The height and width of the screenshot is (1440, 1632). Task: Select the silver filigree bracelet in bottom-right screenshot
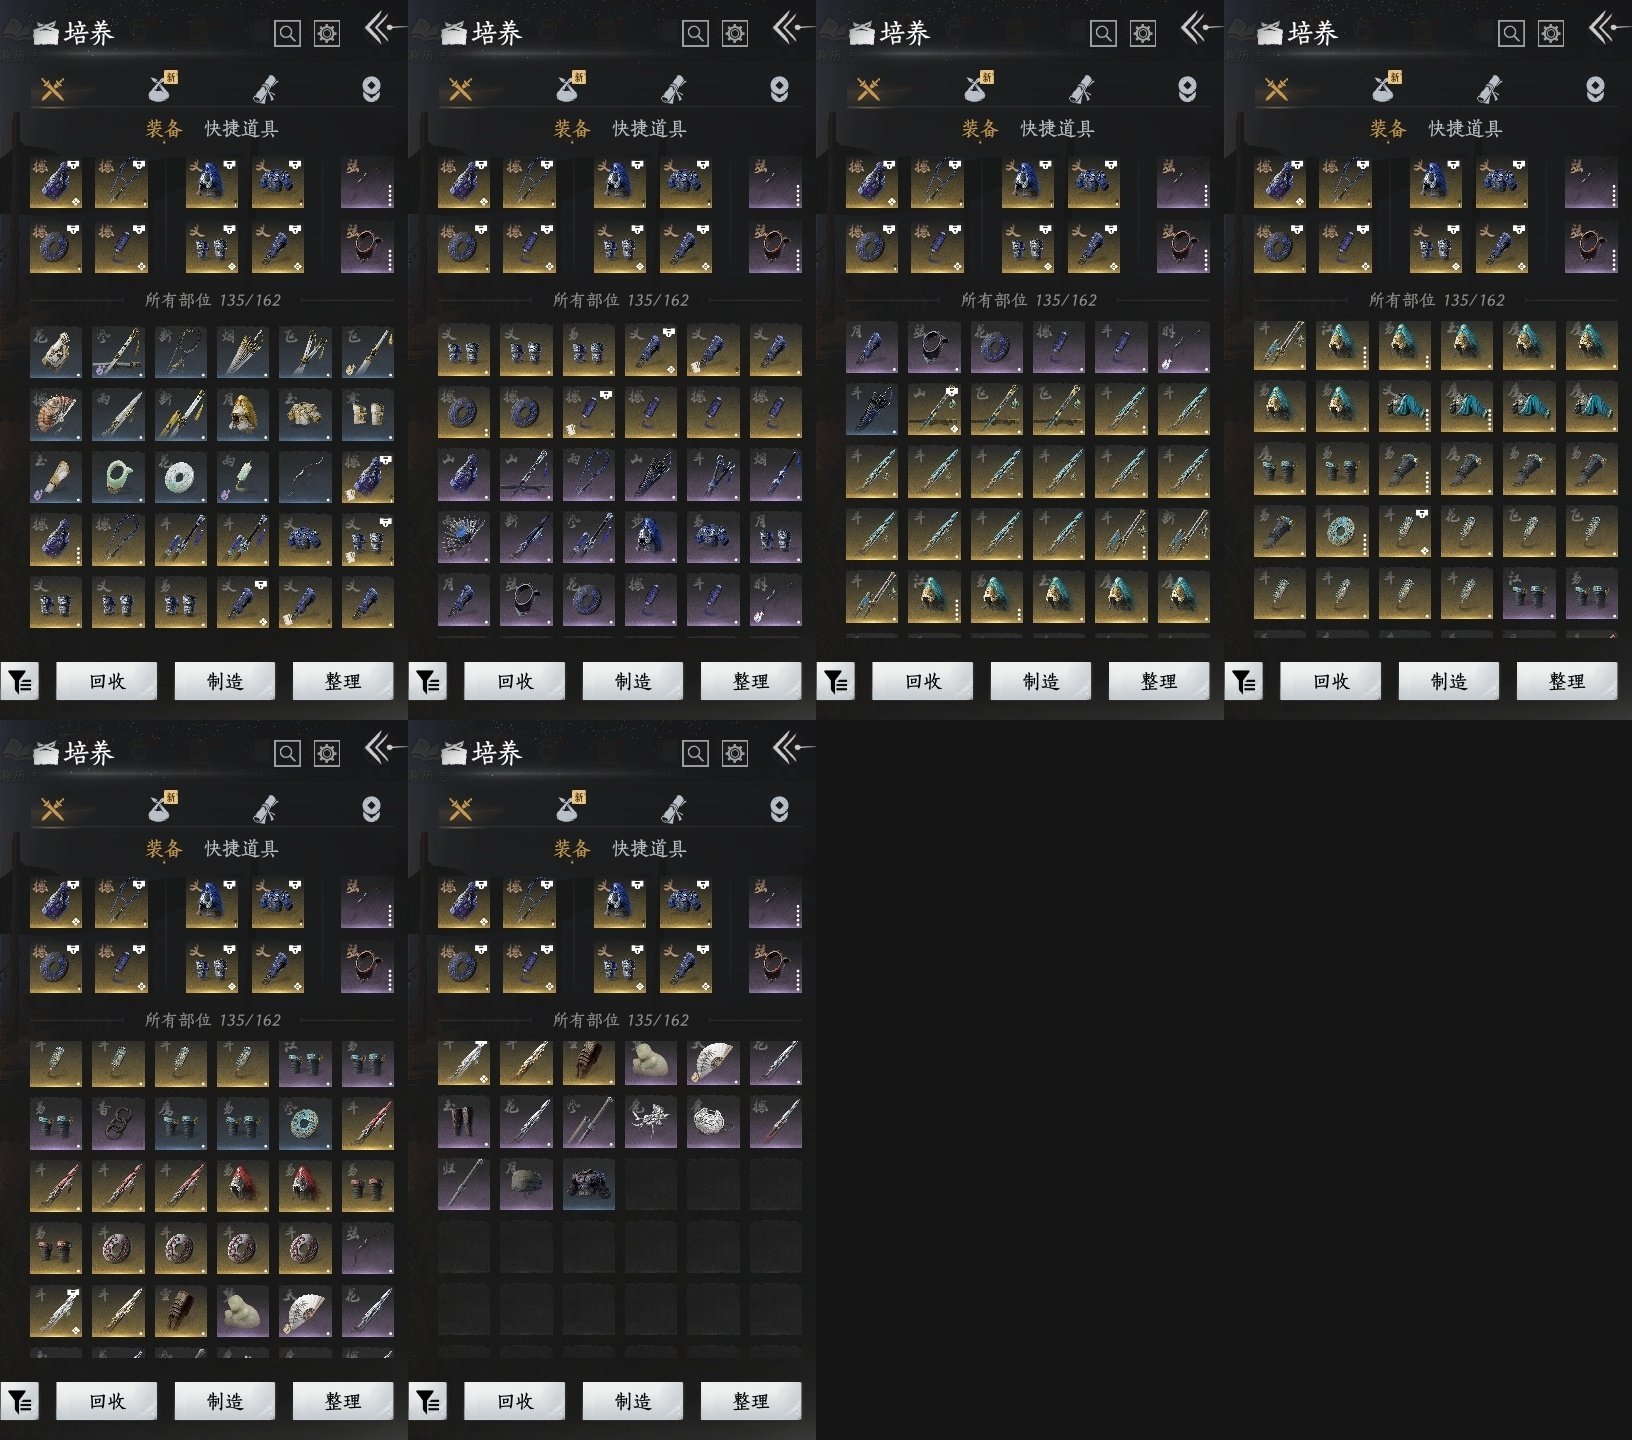click(x=713, y=1122)
